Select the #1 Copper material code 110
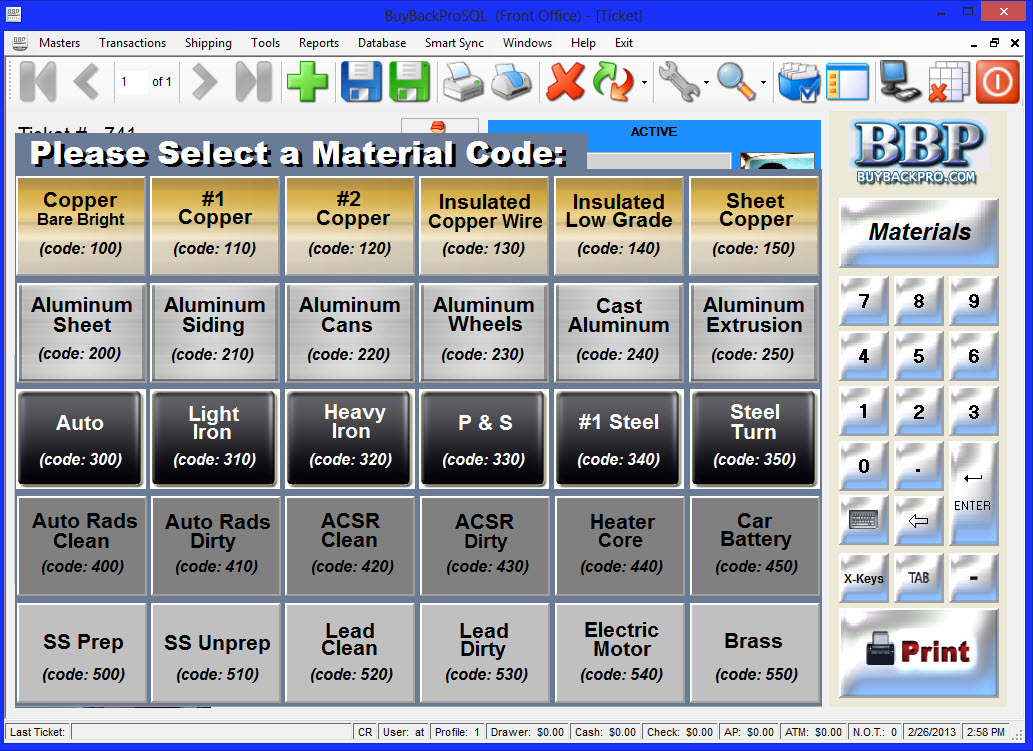This screenshot has height=751, width=1033. [x=215, y=227]
